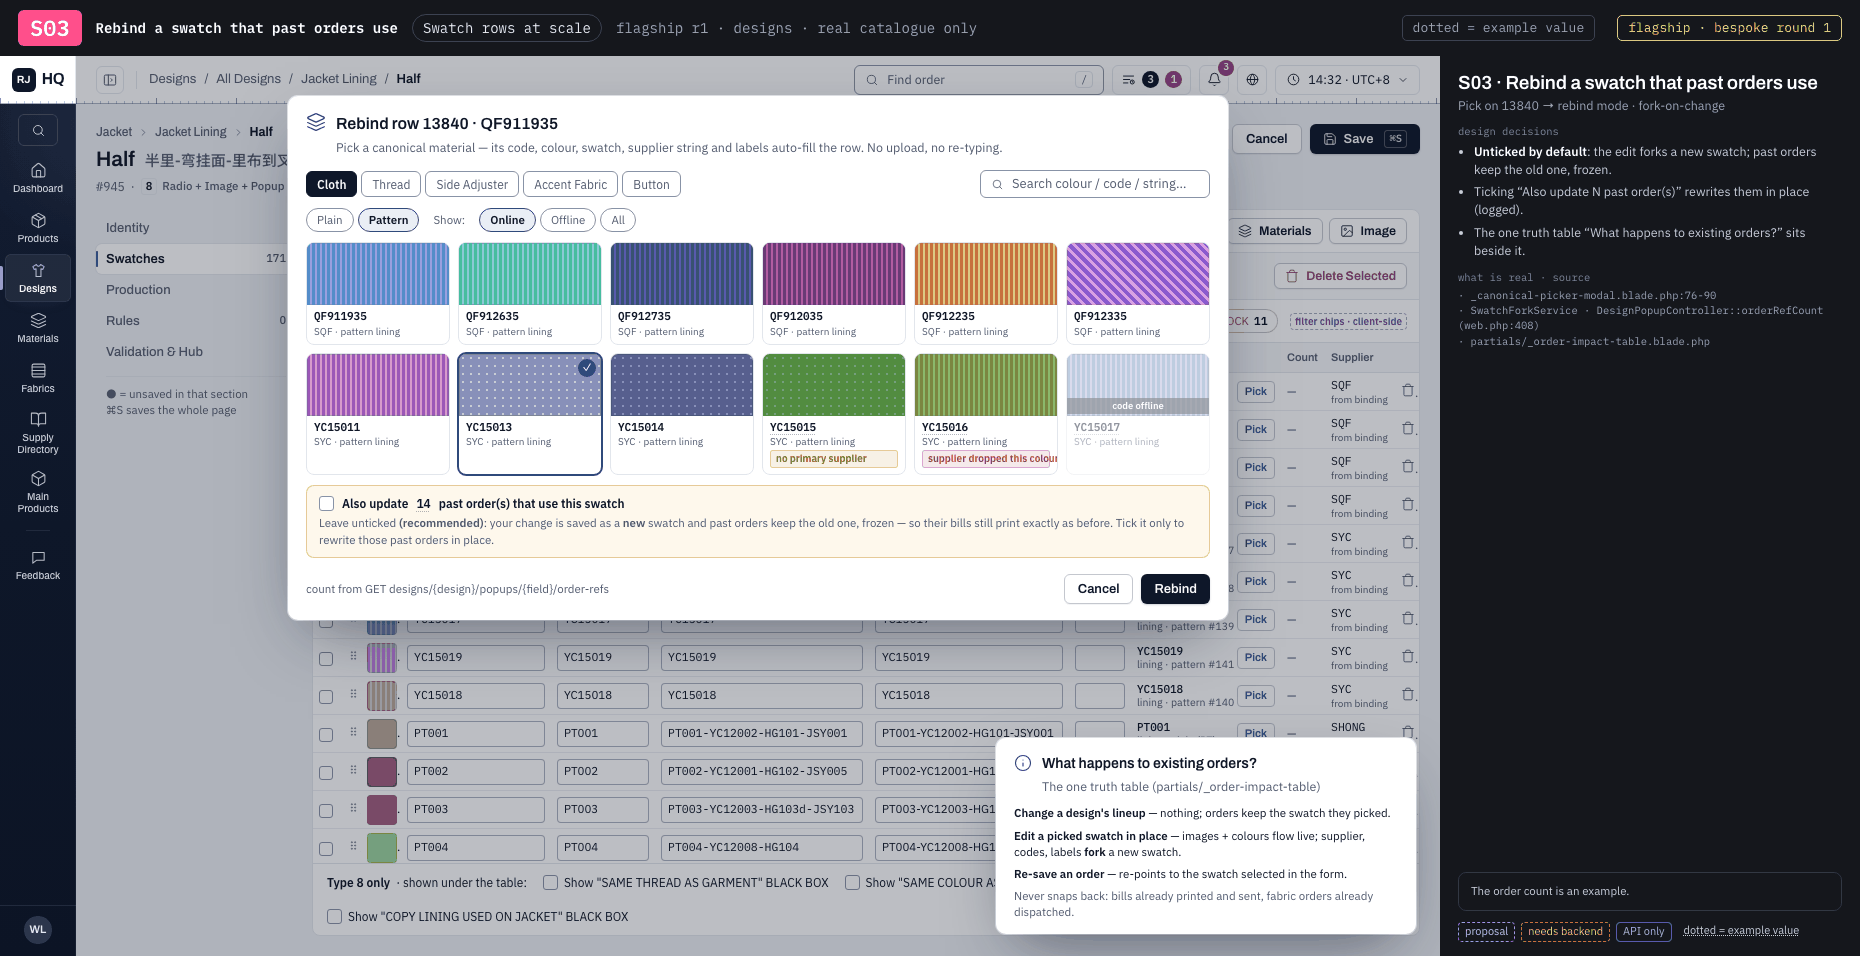1860x956 pixels.
Task: Switch the Show filter to Offline
Action: (x=568, y=220)
